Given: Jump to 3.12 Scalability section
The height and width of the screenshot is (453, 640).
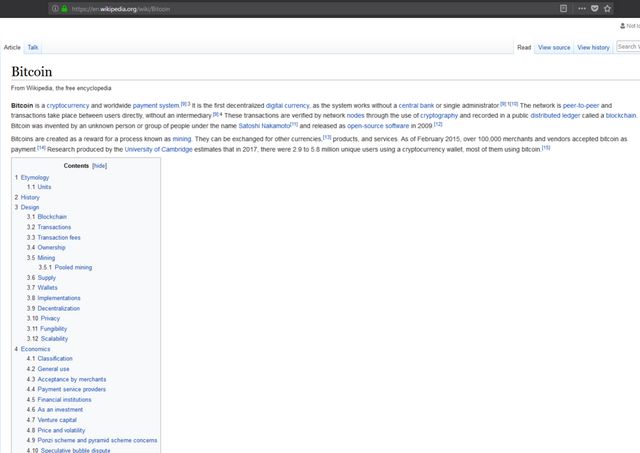Looking at the screenshot, I should pos(47,339).
